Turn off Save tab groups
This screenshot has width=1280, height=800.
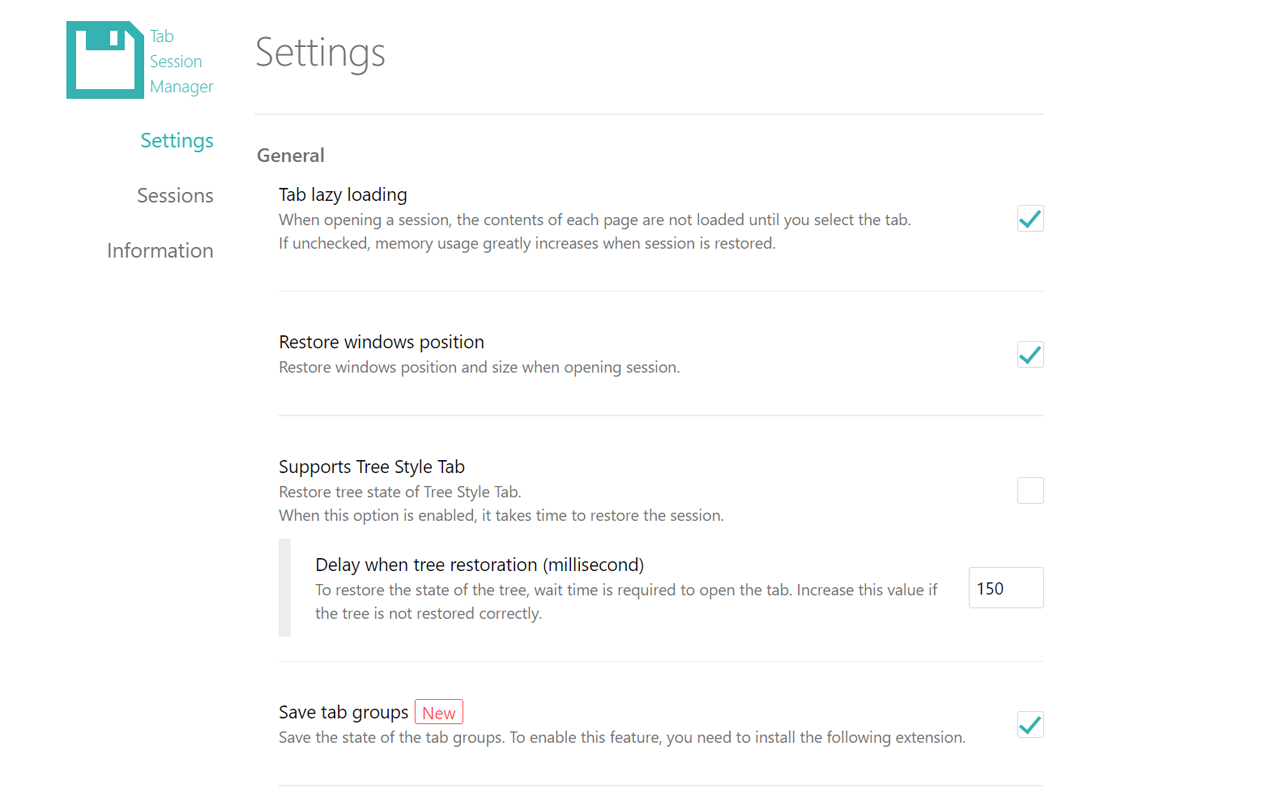pos(1030,724)
